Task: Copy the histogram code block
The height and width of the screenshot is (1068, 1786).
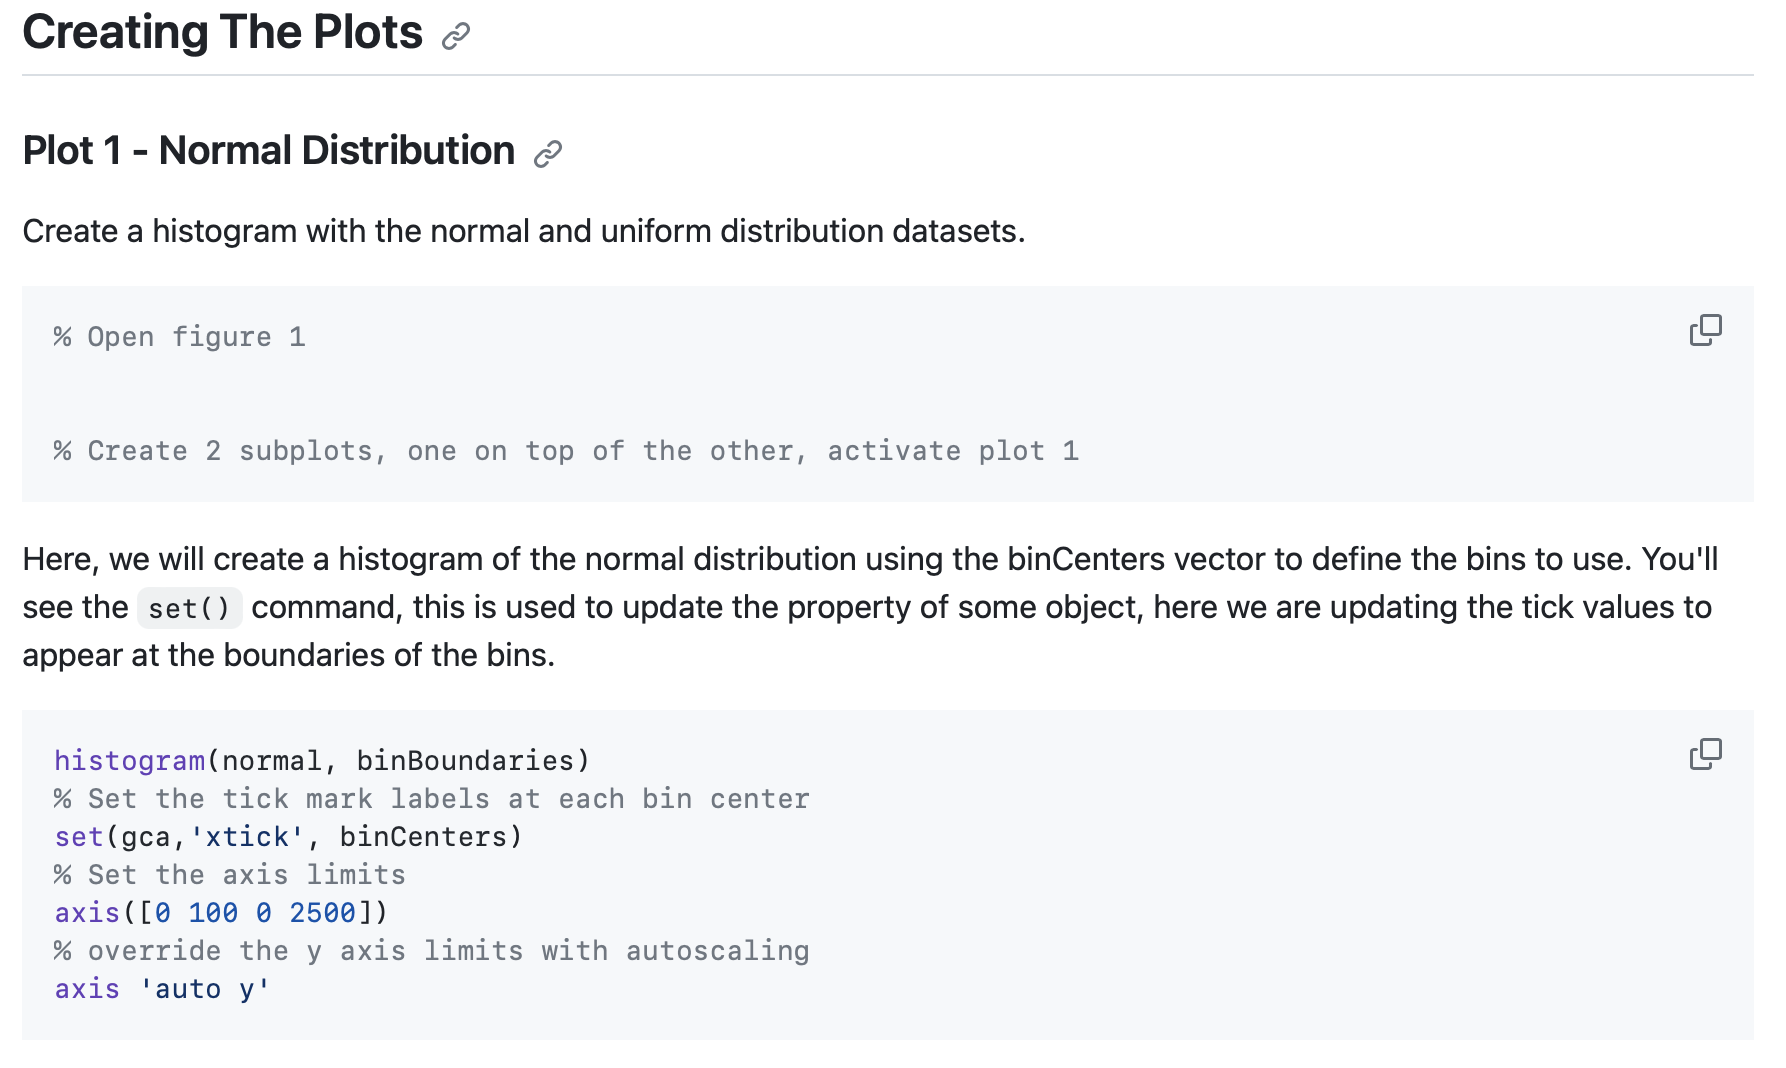Action: click(1705, 754)
